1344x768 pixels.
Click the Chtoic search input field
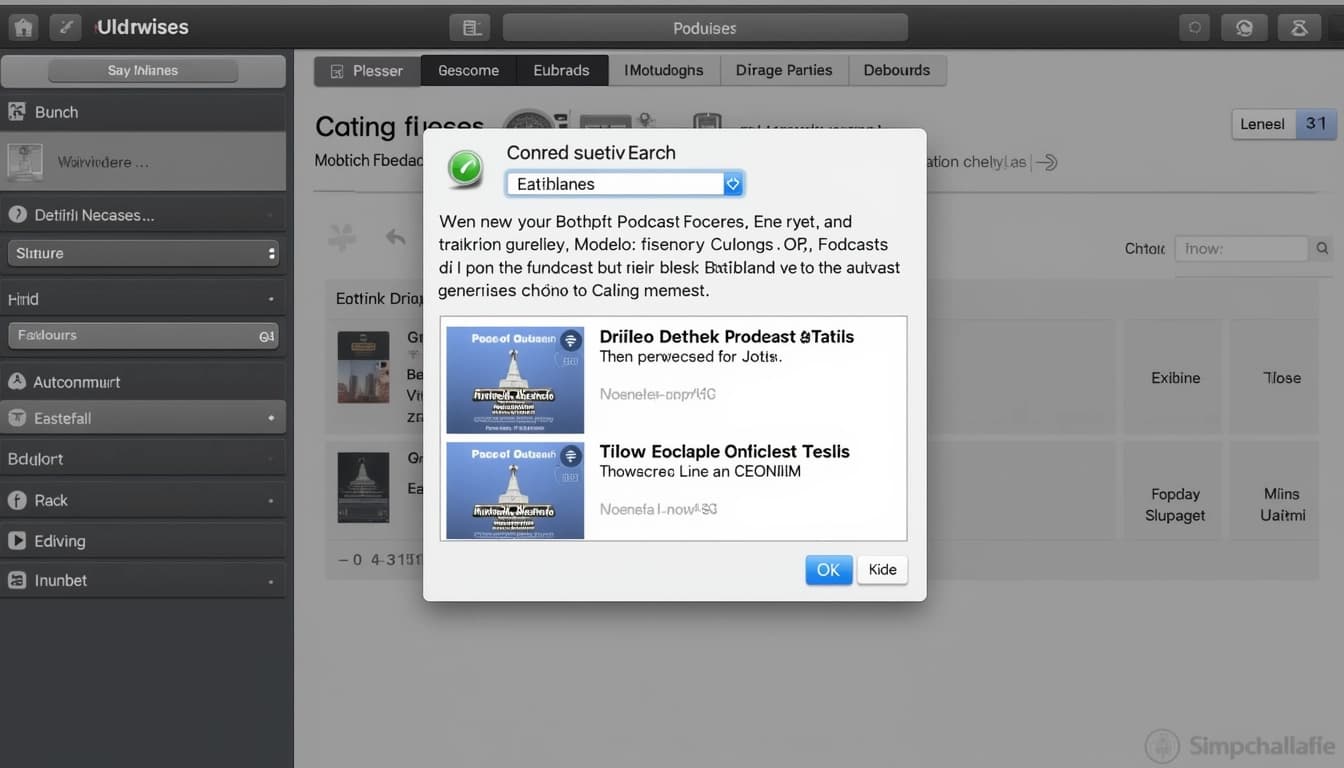[x=1240, y=249]
